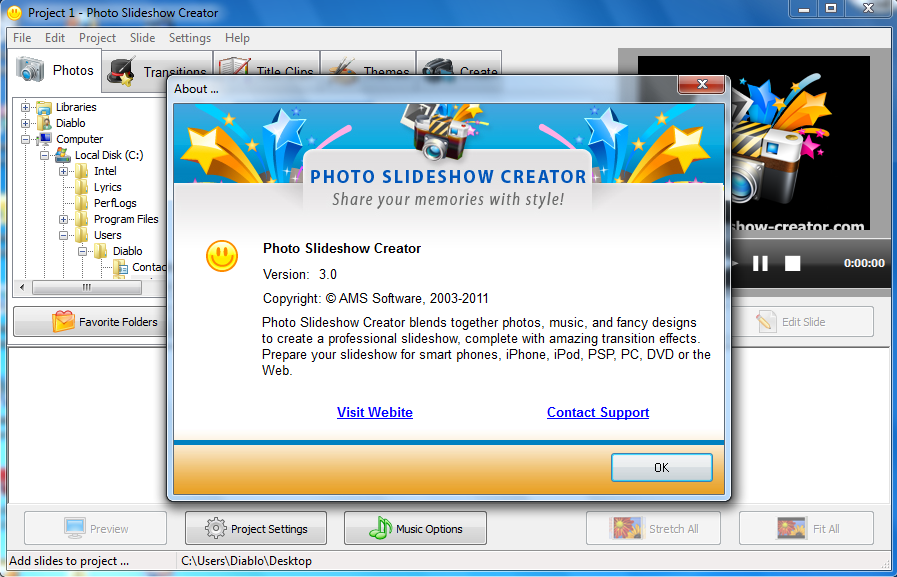Image resolution: width=897 pixels, height=577 pixels.
Task: Open Music Options
Action: pyautogui.click(x=415, y=528)
